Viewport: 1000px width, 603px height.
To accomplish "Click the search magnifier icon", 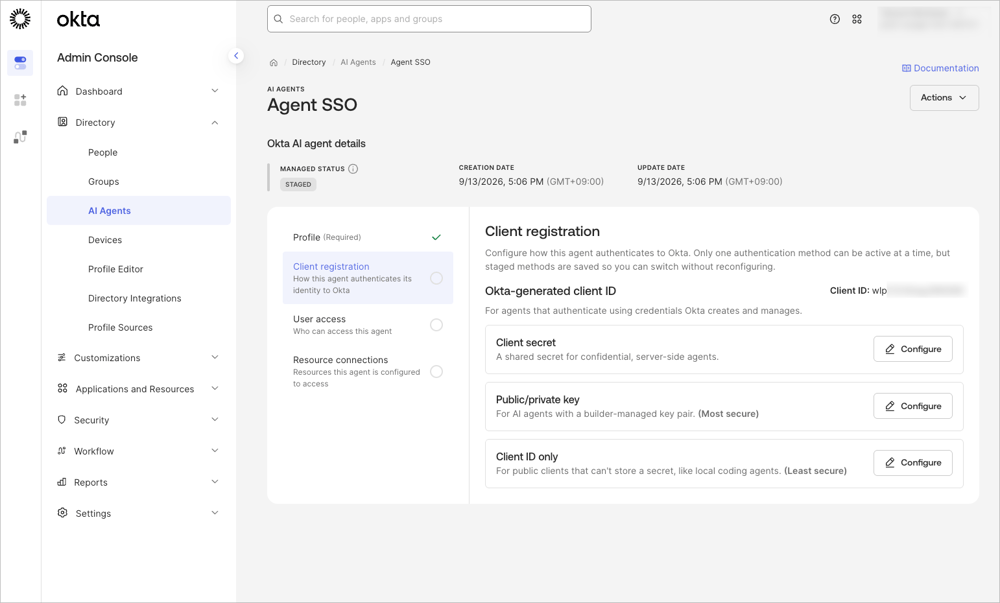I will click(x=279, y=19).
